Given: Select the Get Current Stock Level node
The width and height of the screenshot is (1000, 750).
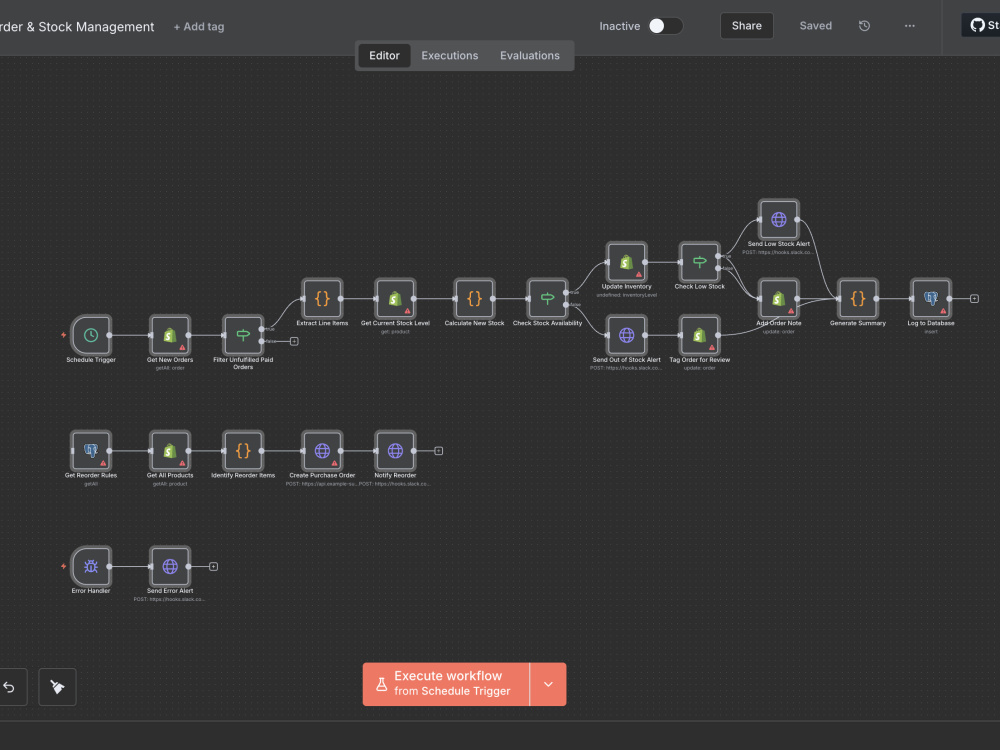Looking at the screenshot, I should [x=395, y=298].
